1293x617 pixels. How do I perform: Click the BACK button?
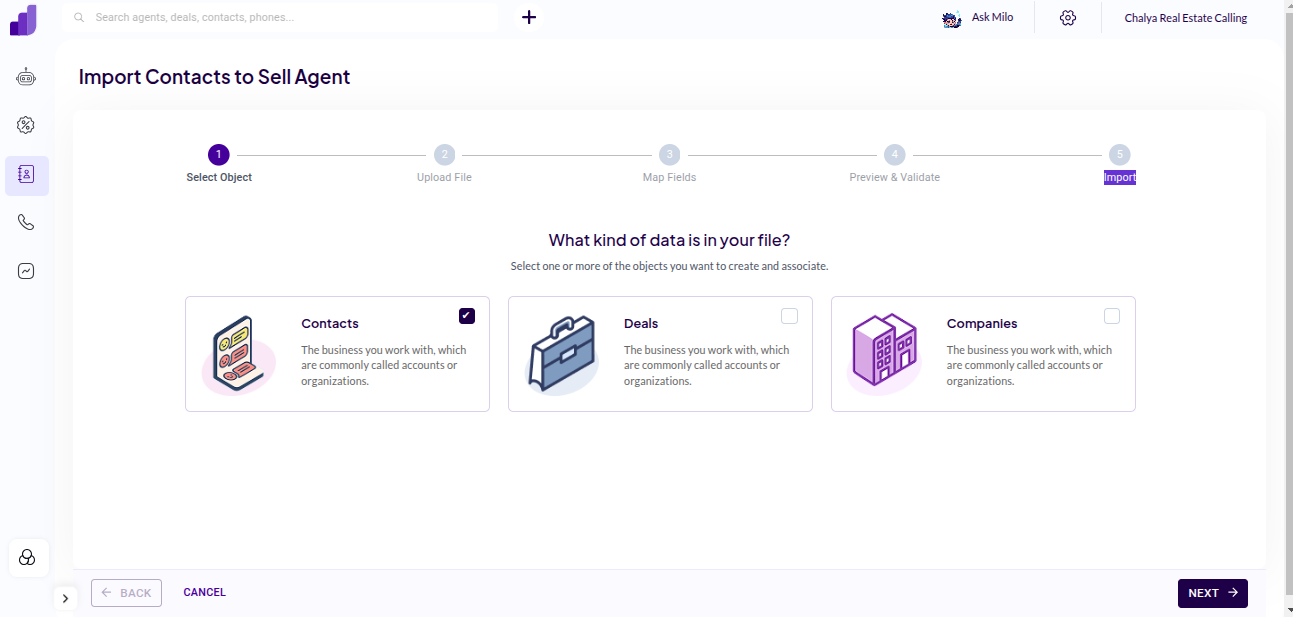click(x=126, y=593)
